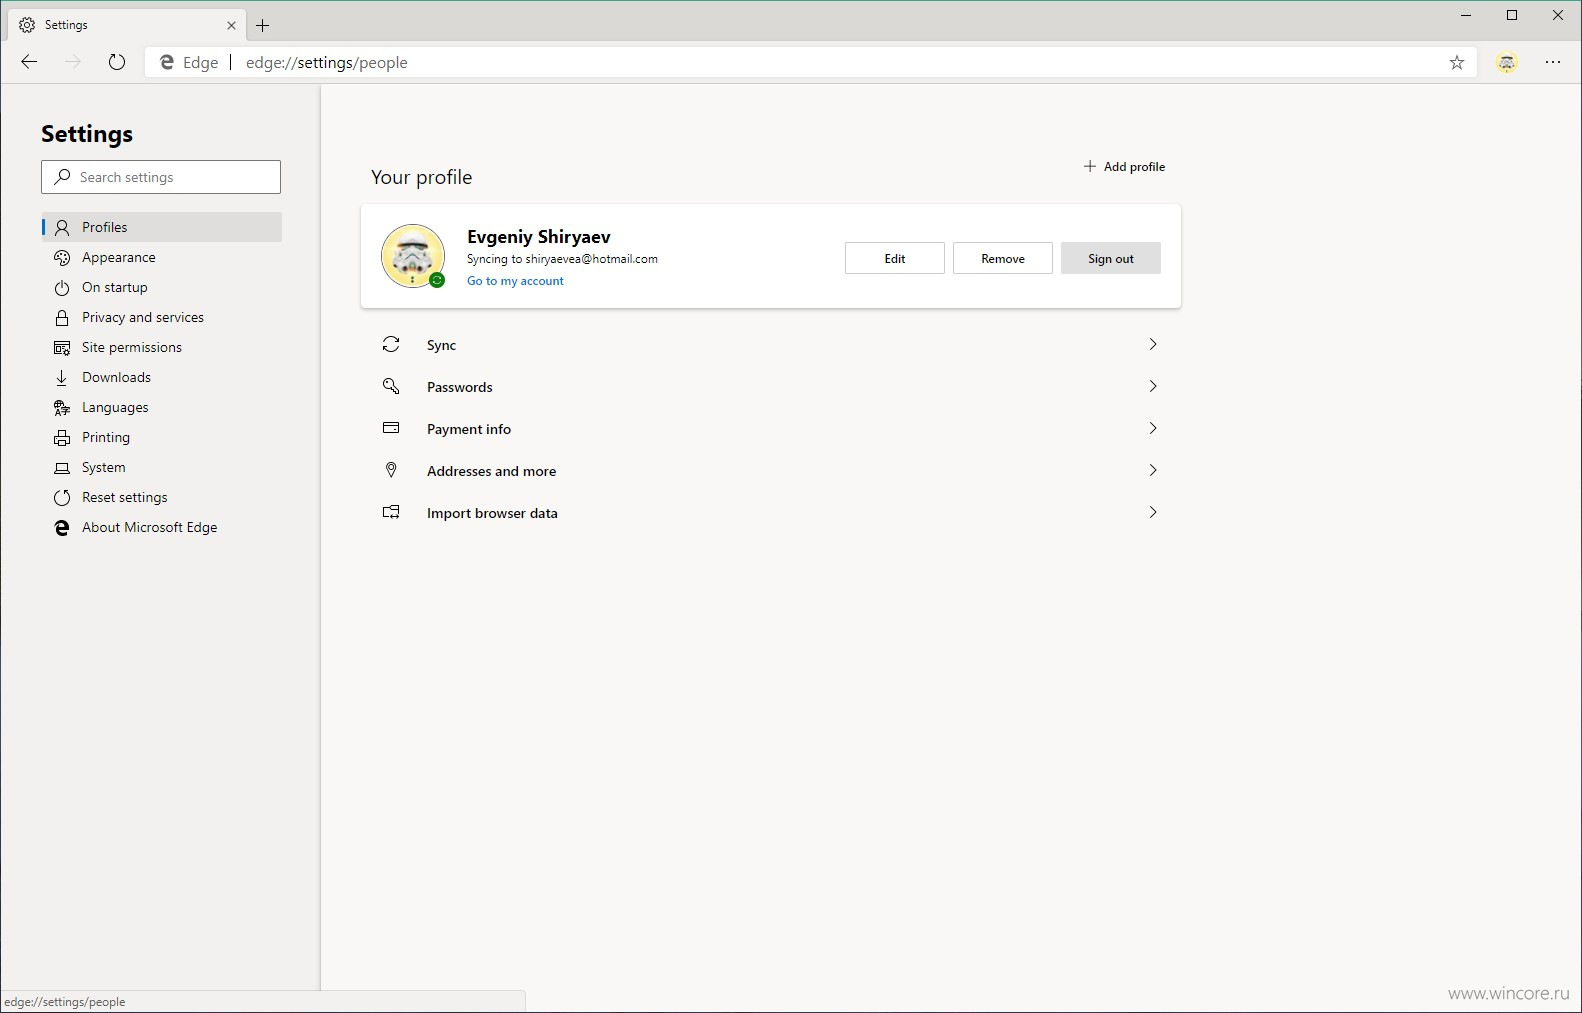The width and height of the screenshot is (1582, 1013).
Task: Click the Profiles person icon in sidebar
Action: coord(62,227)
